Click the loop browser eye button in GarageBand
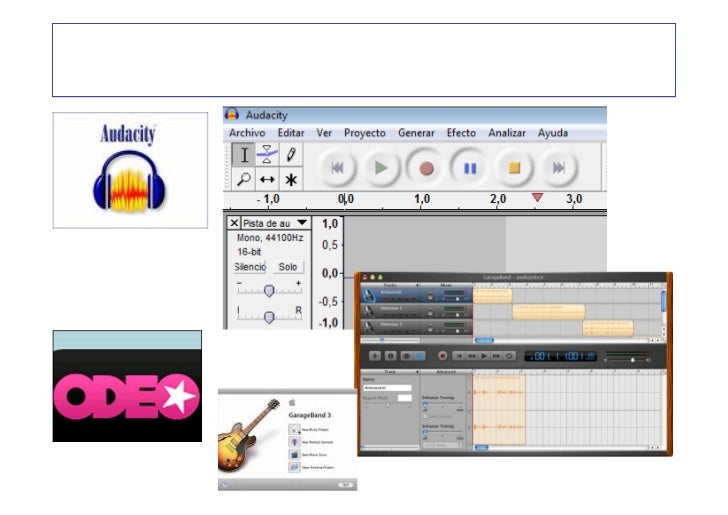The image size is (728, 515). (x=406, y=356)
